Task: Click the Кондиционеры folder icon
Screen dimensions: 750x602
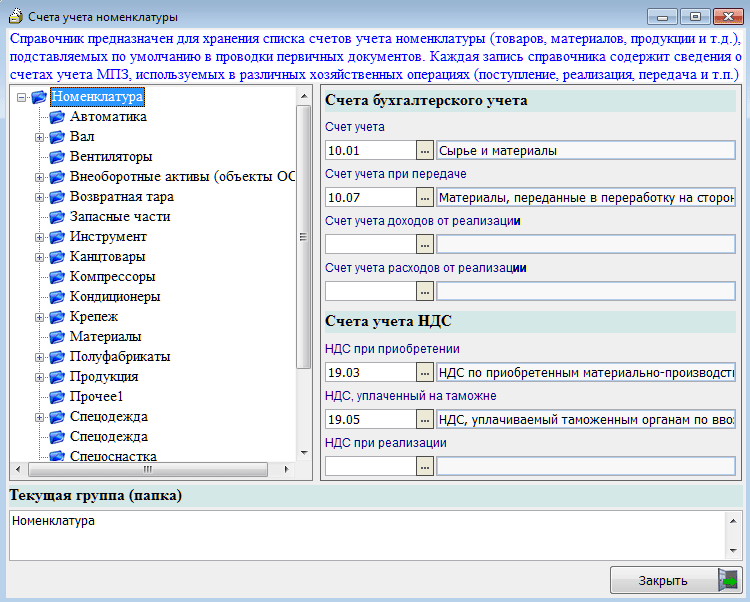Action: [57, 297]
